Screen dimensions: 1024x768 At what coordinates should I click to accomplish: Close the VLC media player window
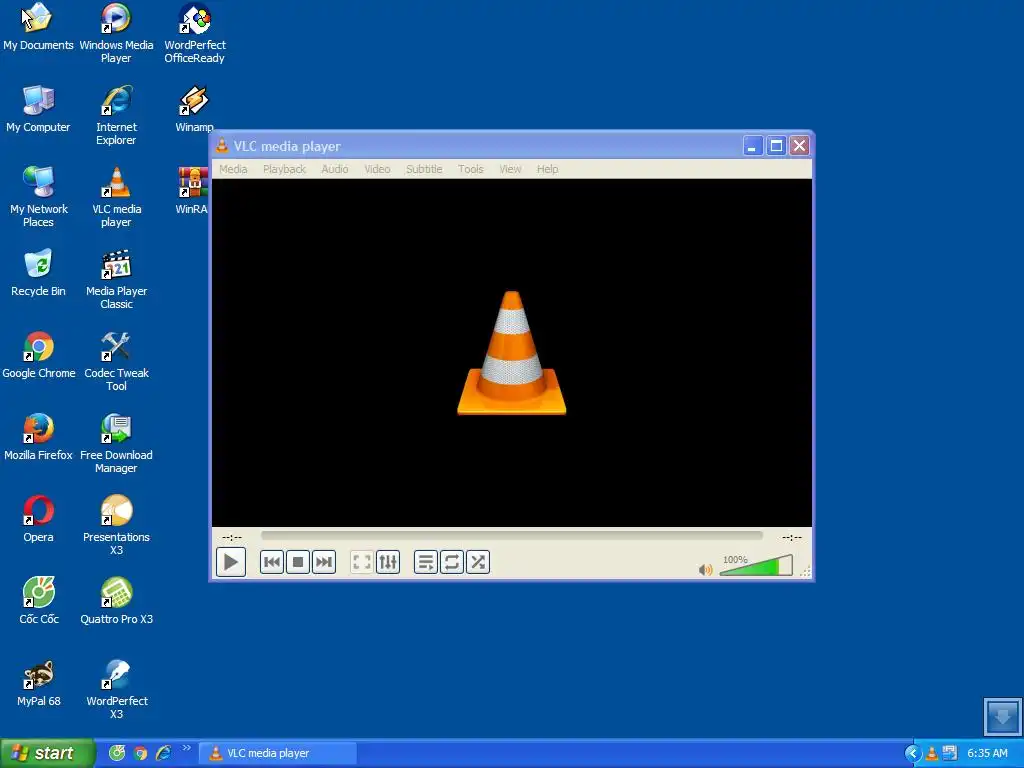click(x=799, y=146)
